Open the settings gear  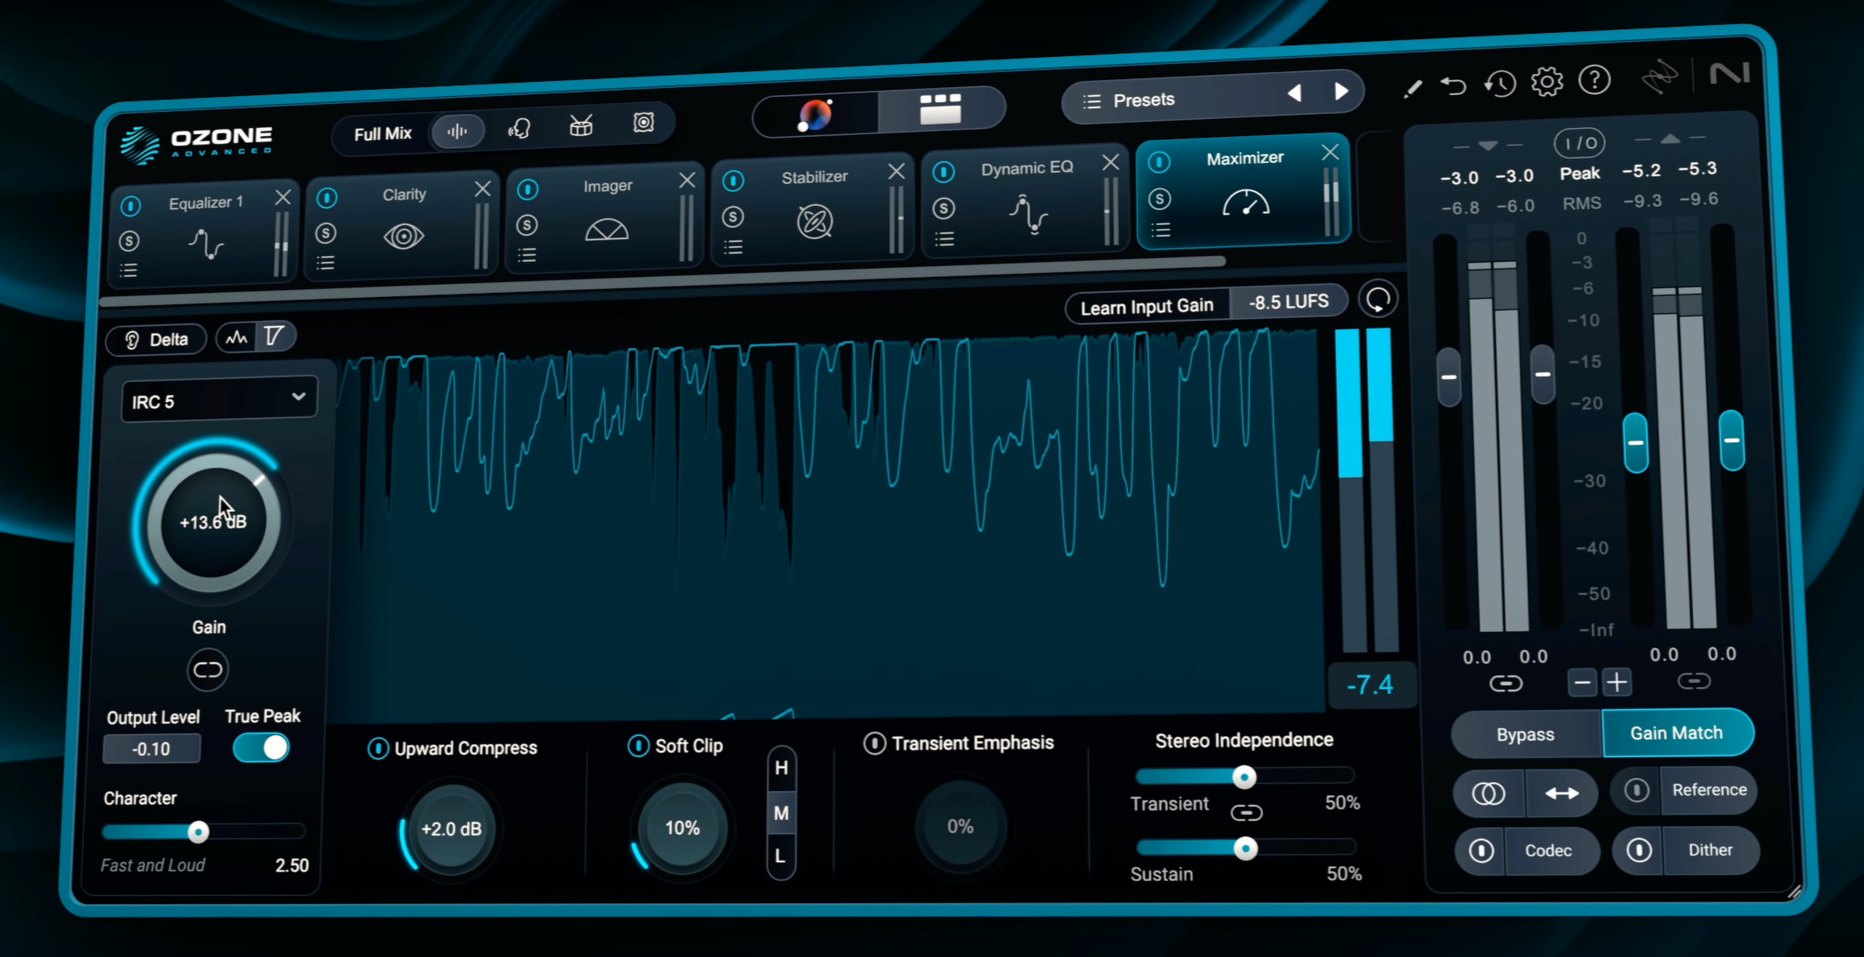coord(1546,81)
